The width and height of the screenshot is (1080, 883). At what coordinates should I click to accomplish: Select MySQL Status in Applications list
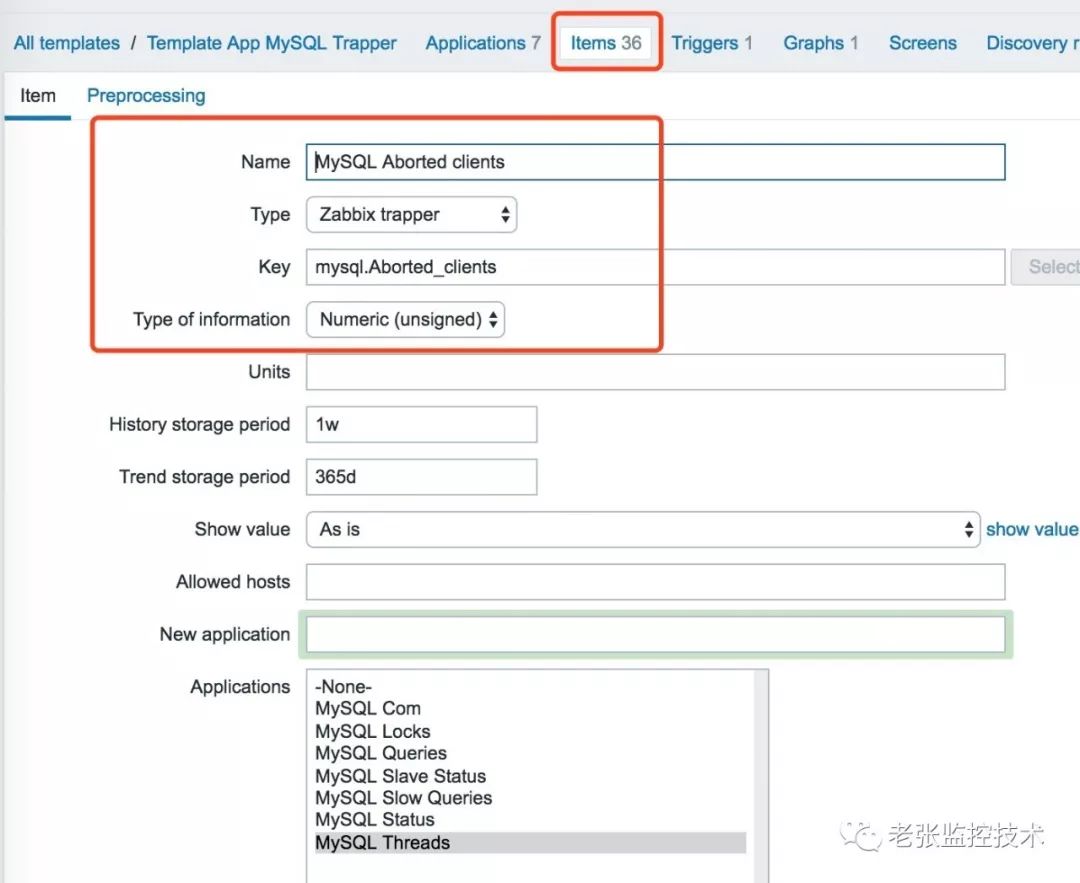pos(530,820)
